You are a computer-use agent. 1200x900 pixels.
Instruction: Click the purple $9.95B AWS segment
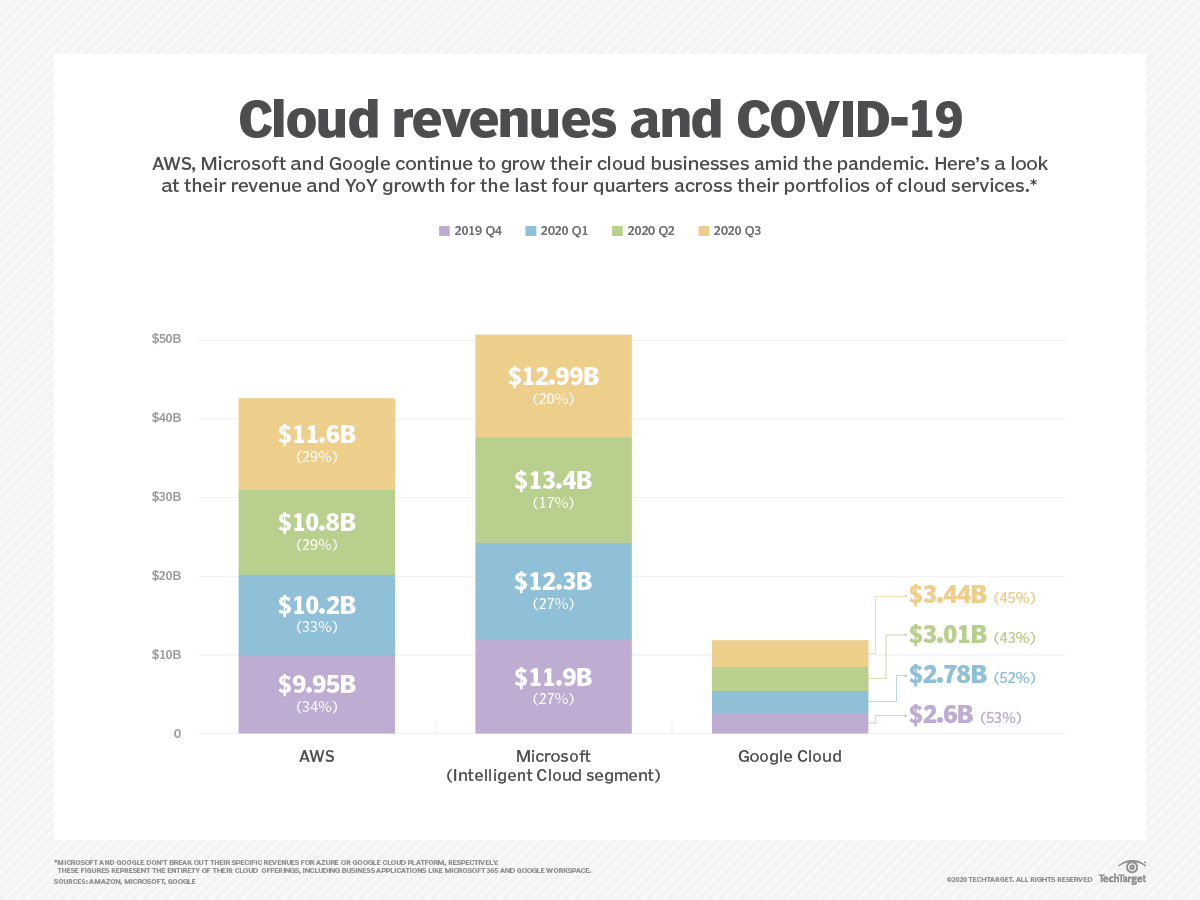tap(316, 692)
